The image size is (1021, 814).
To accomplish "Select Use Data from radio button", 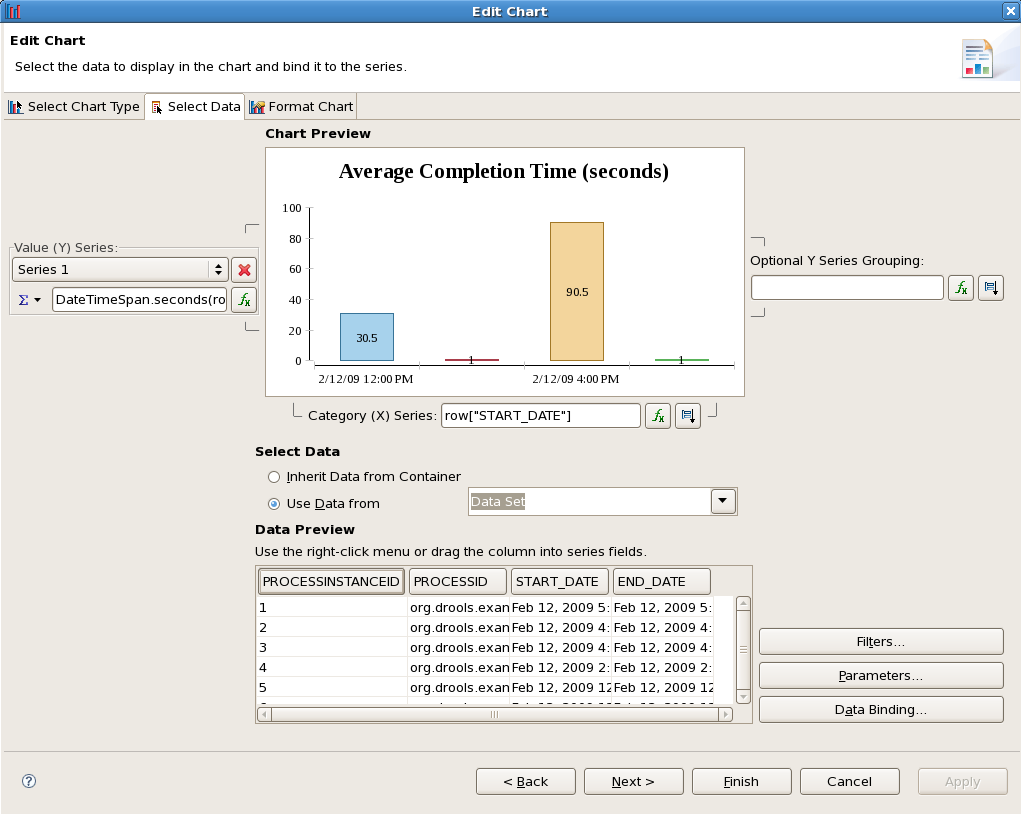I will 274,504.
